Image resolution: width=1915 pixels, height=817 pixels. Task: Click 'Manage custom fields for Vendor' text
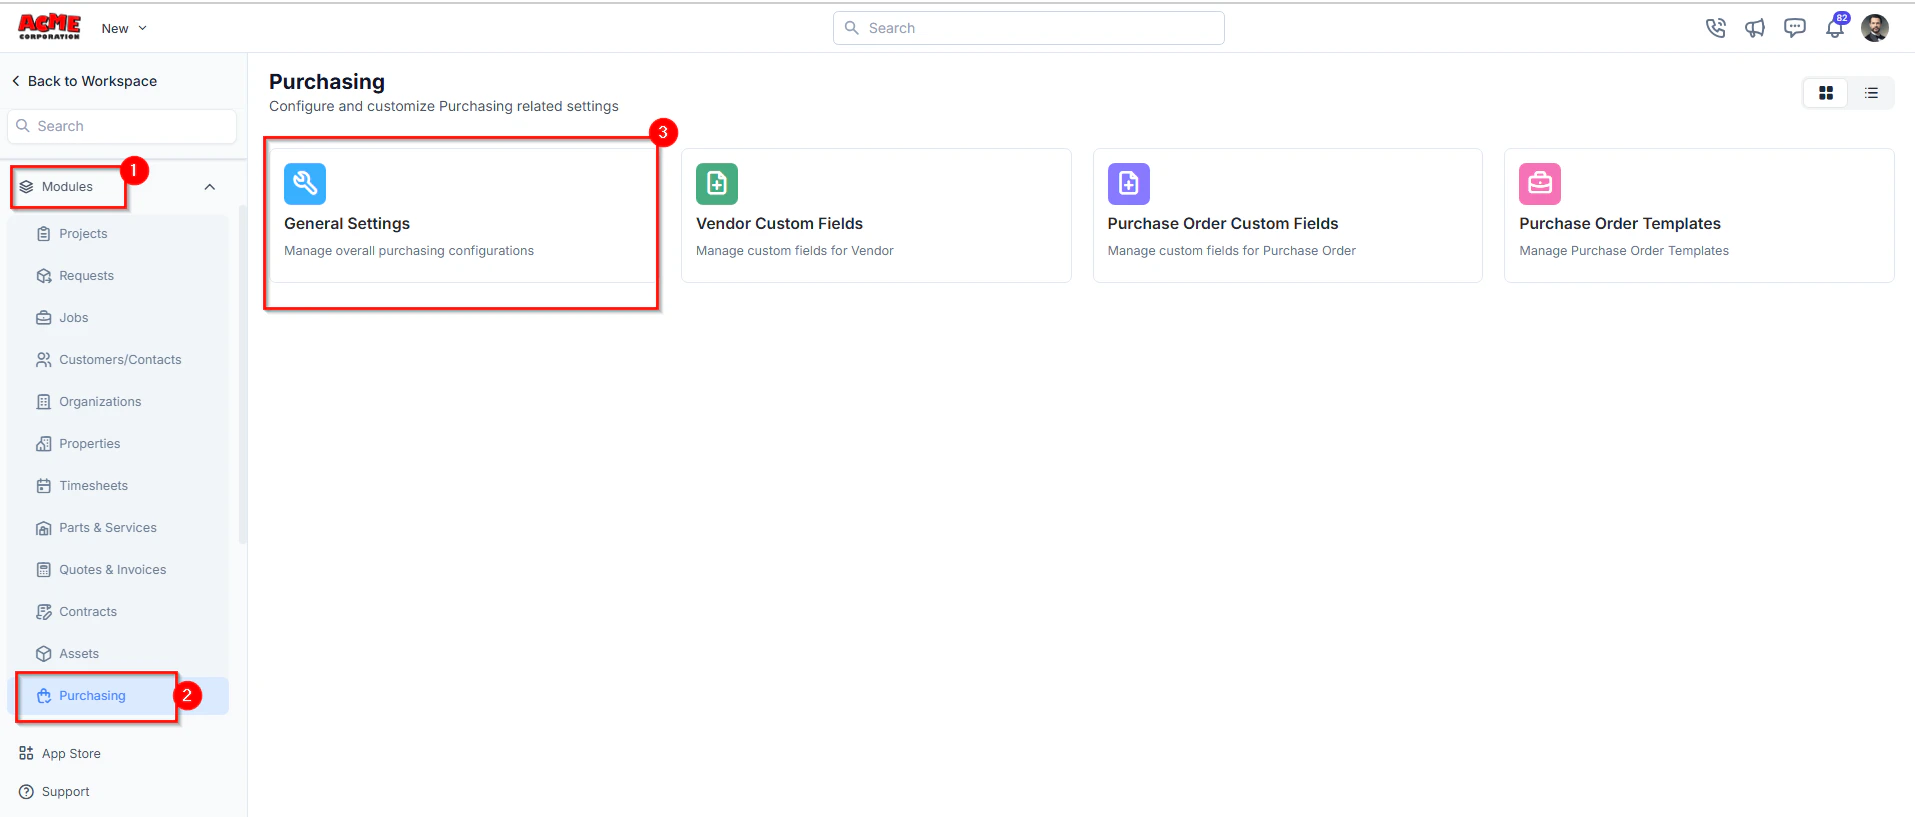[795, 251]
